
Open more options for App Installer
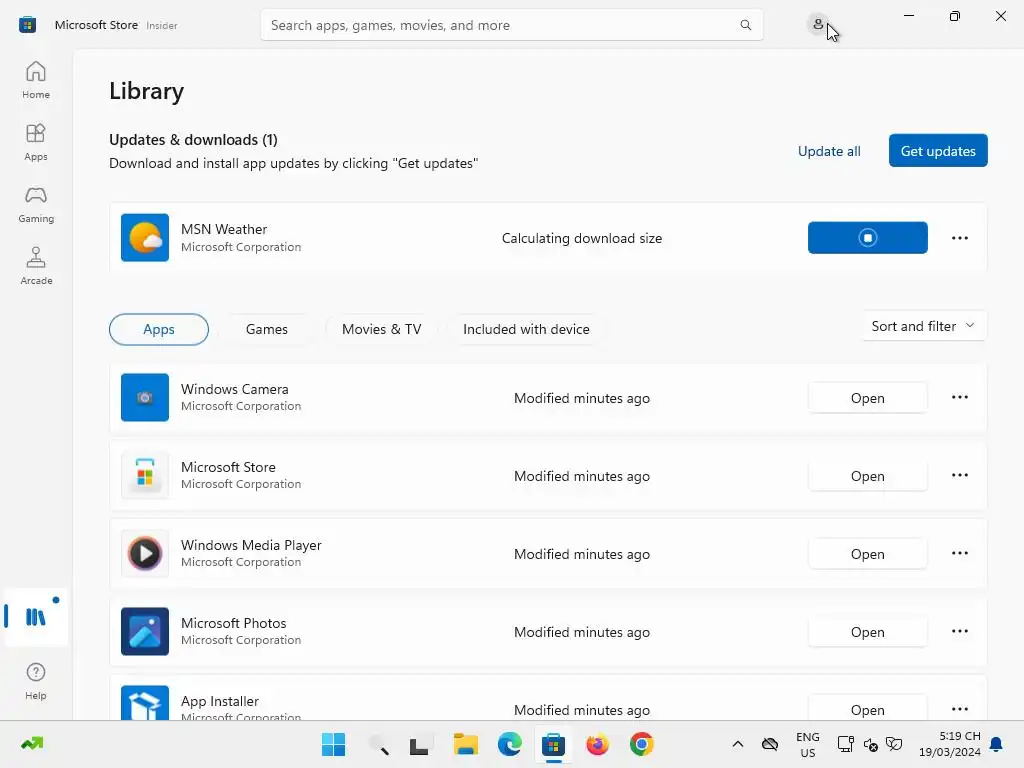point(959,709)
